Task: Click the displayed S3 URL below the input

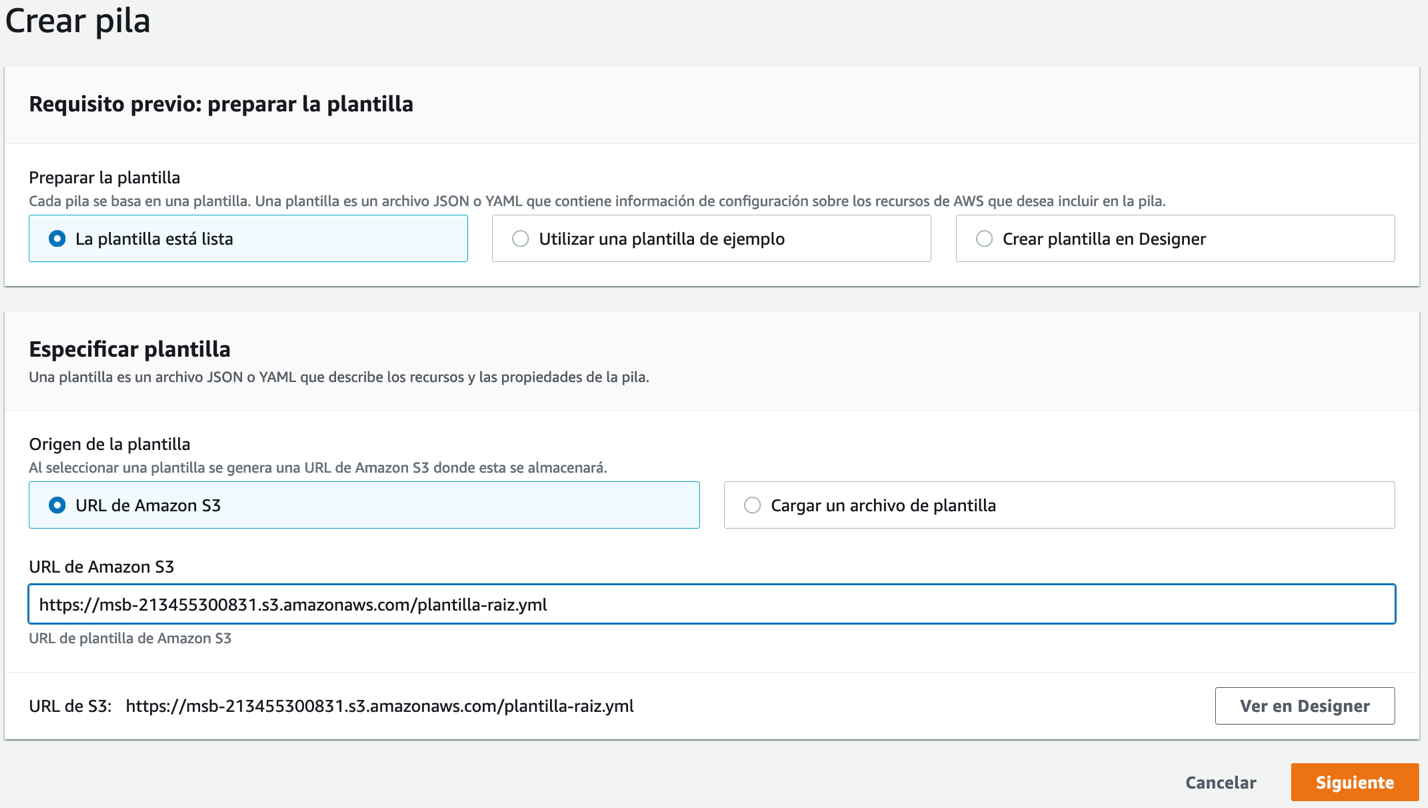Action: [380, 706]
